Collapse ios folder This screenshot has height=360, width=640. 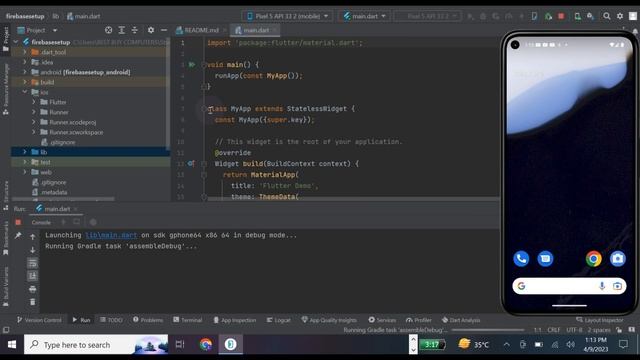[x=25, y=92]
